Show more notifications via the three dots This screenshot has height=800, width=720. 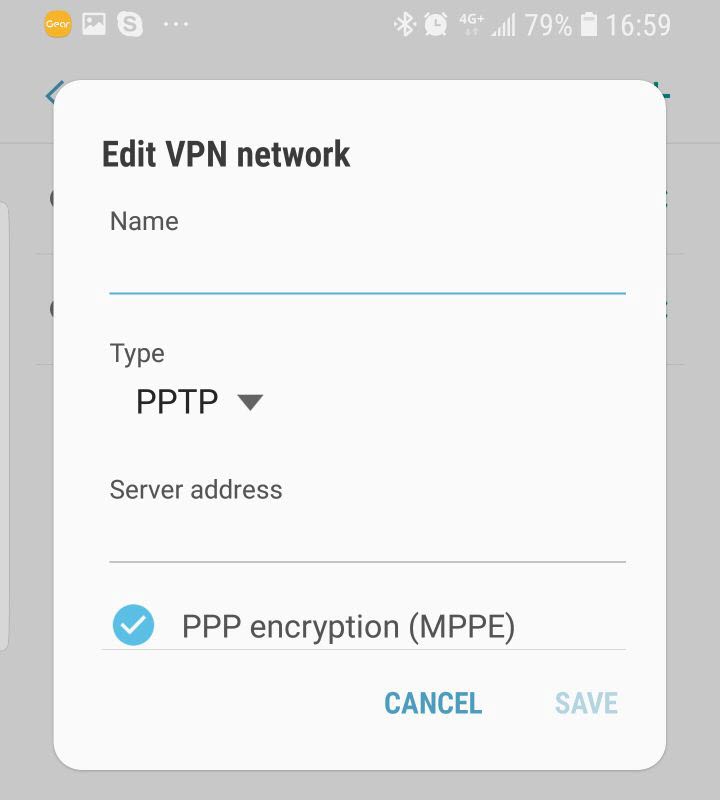coord(176,24)
